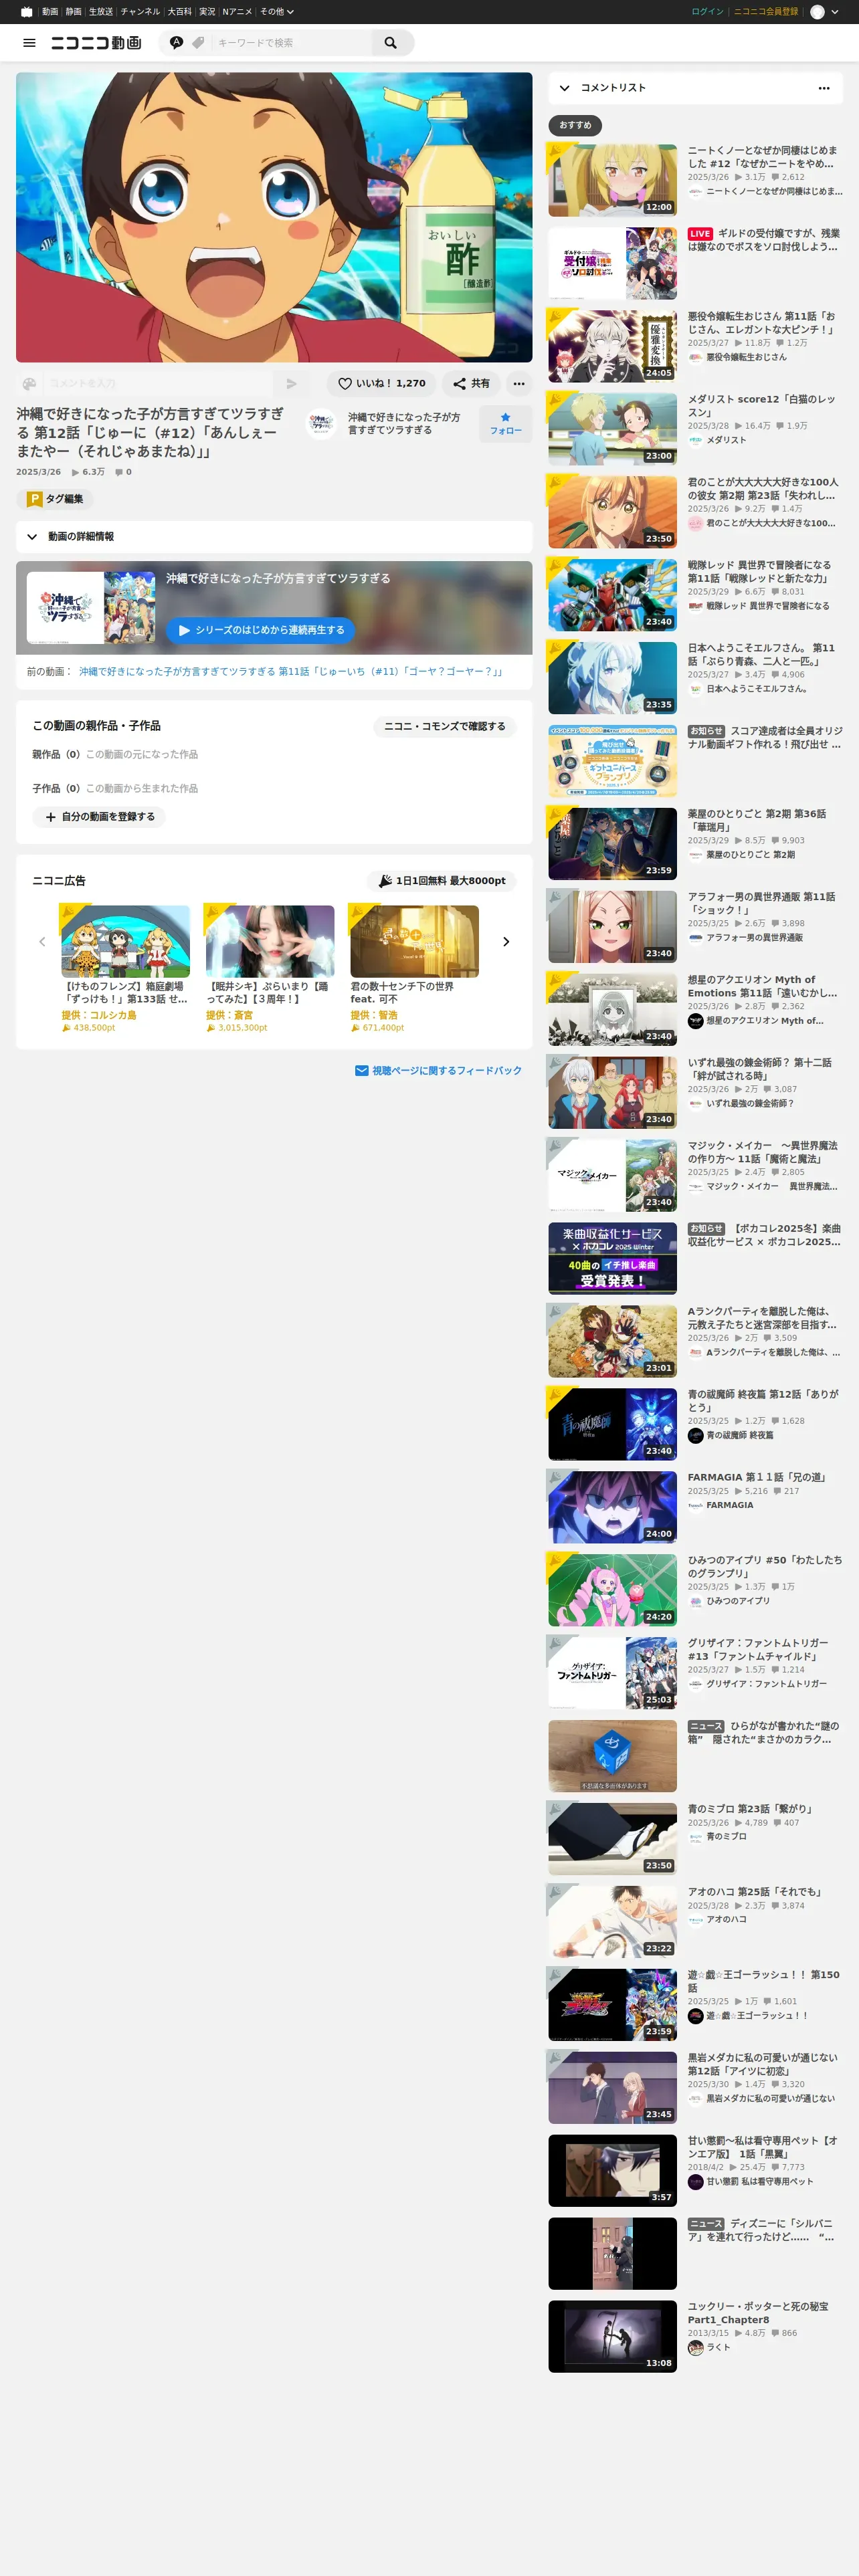Open ひみつのアイプリ #50 thumbnail
859x2576 pixels.
pyautogui.click(x=612, y=1590)
